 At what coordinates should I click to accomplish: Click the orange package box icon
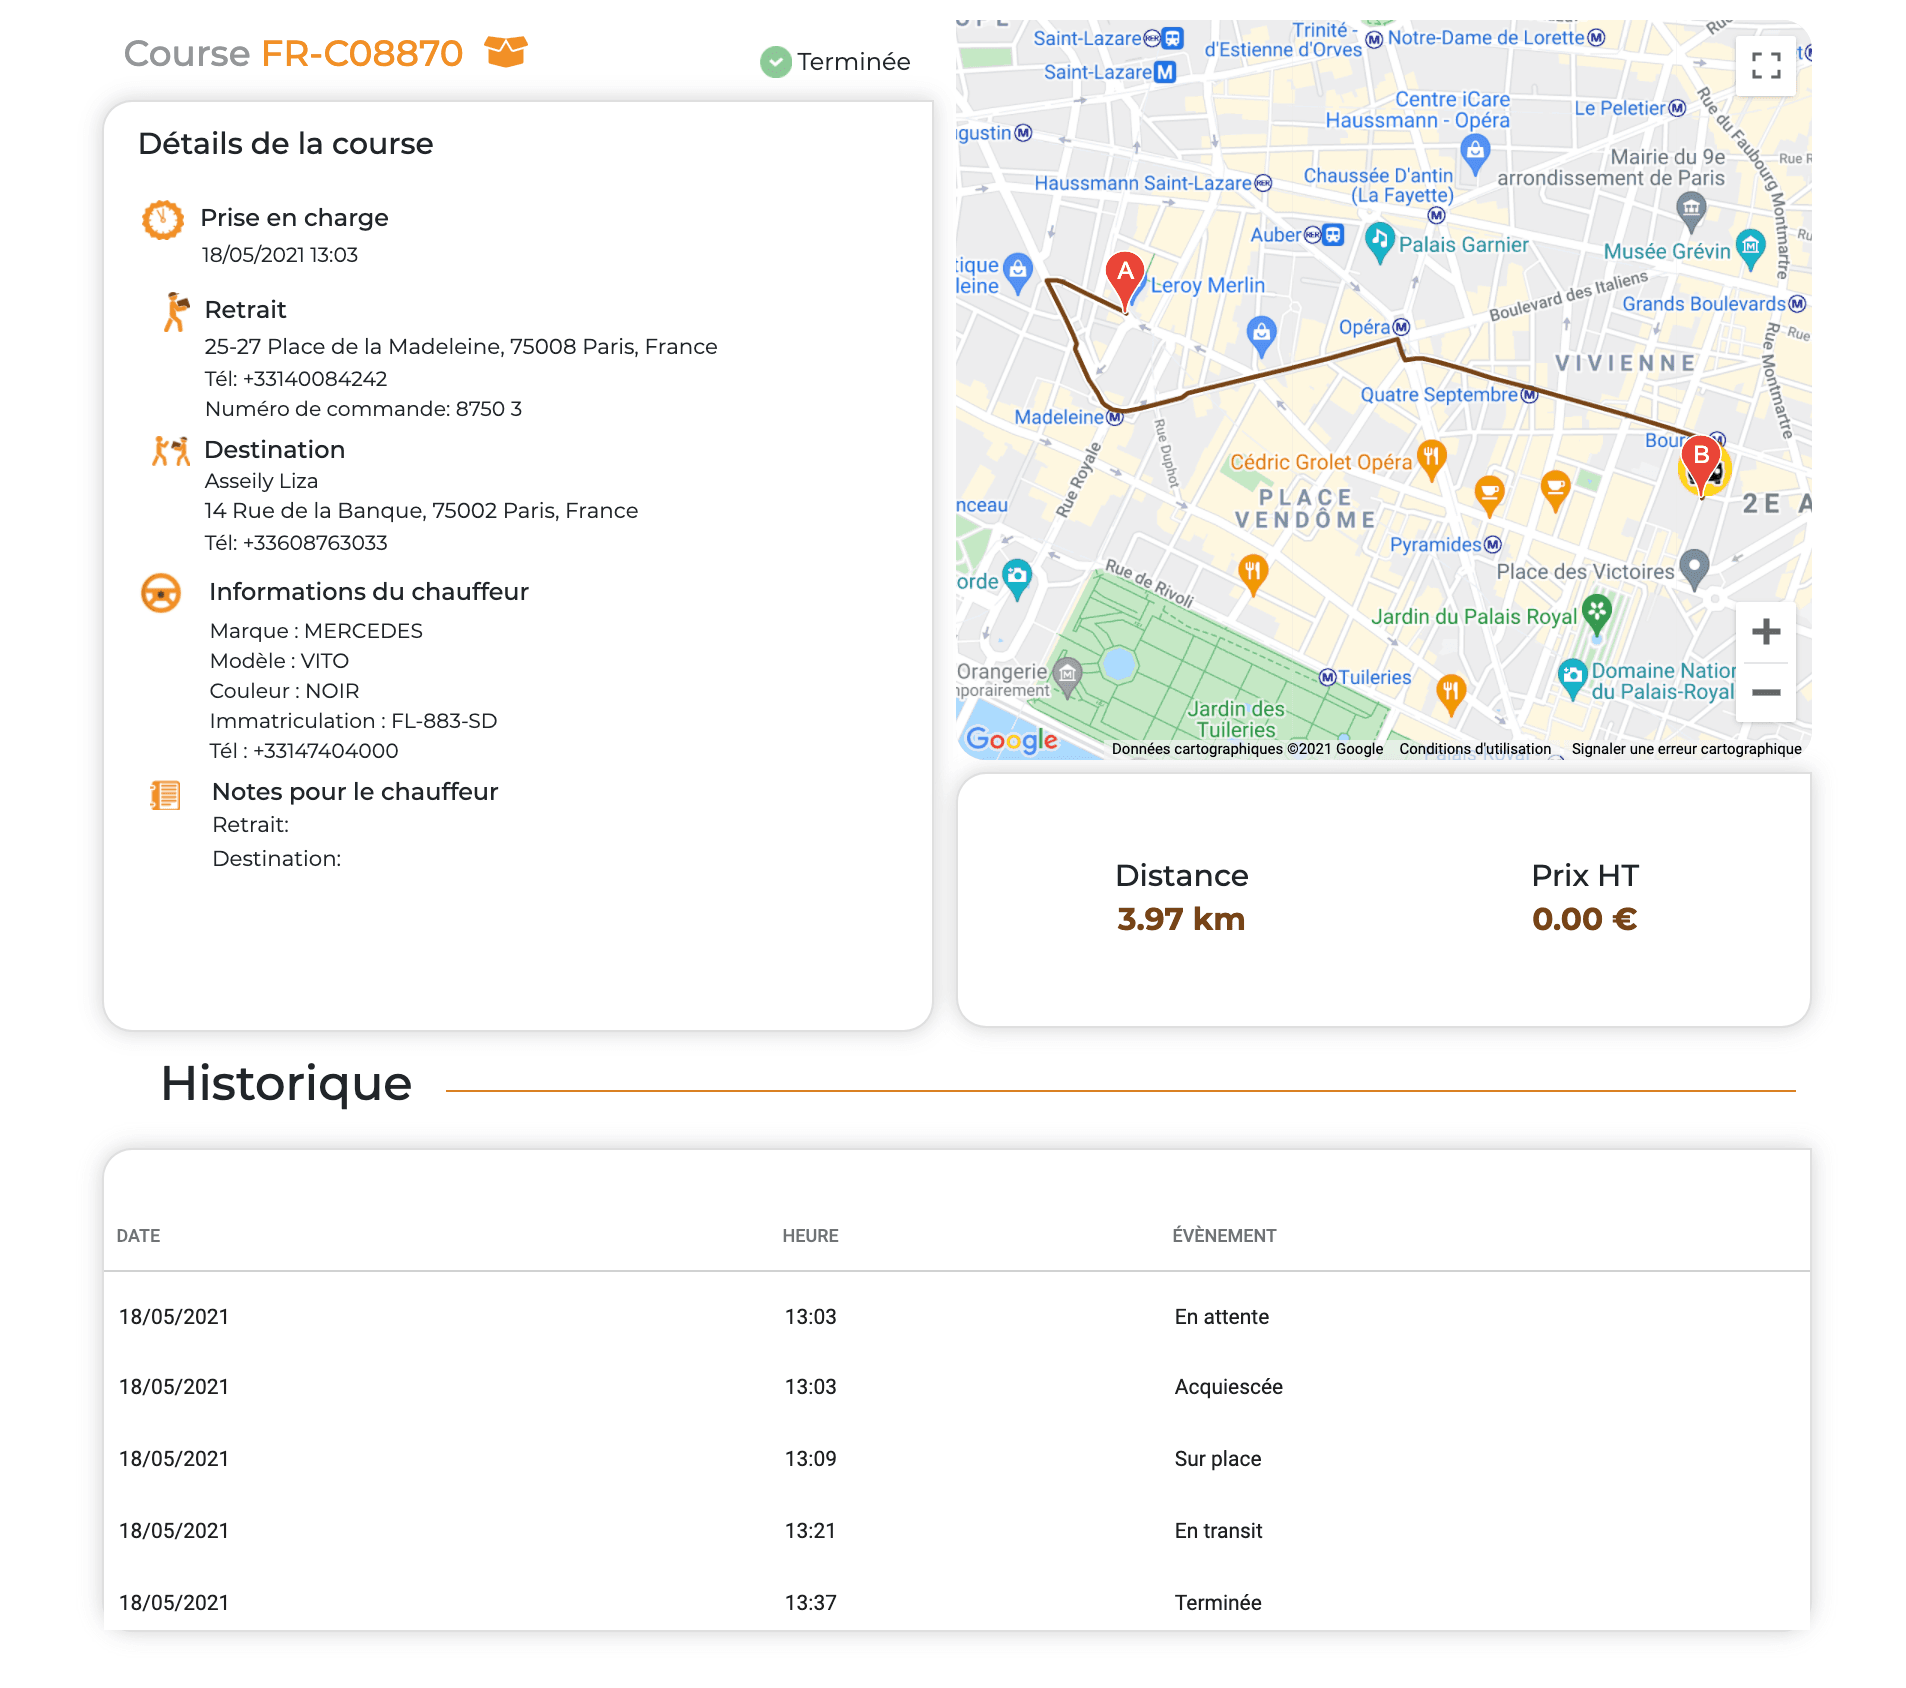(506, 51)
